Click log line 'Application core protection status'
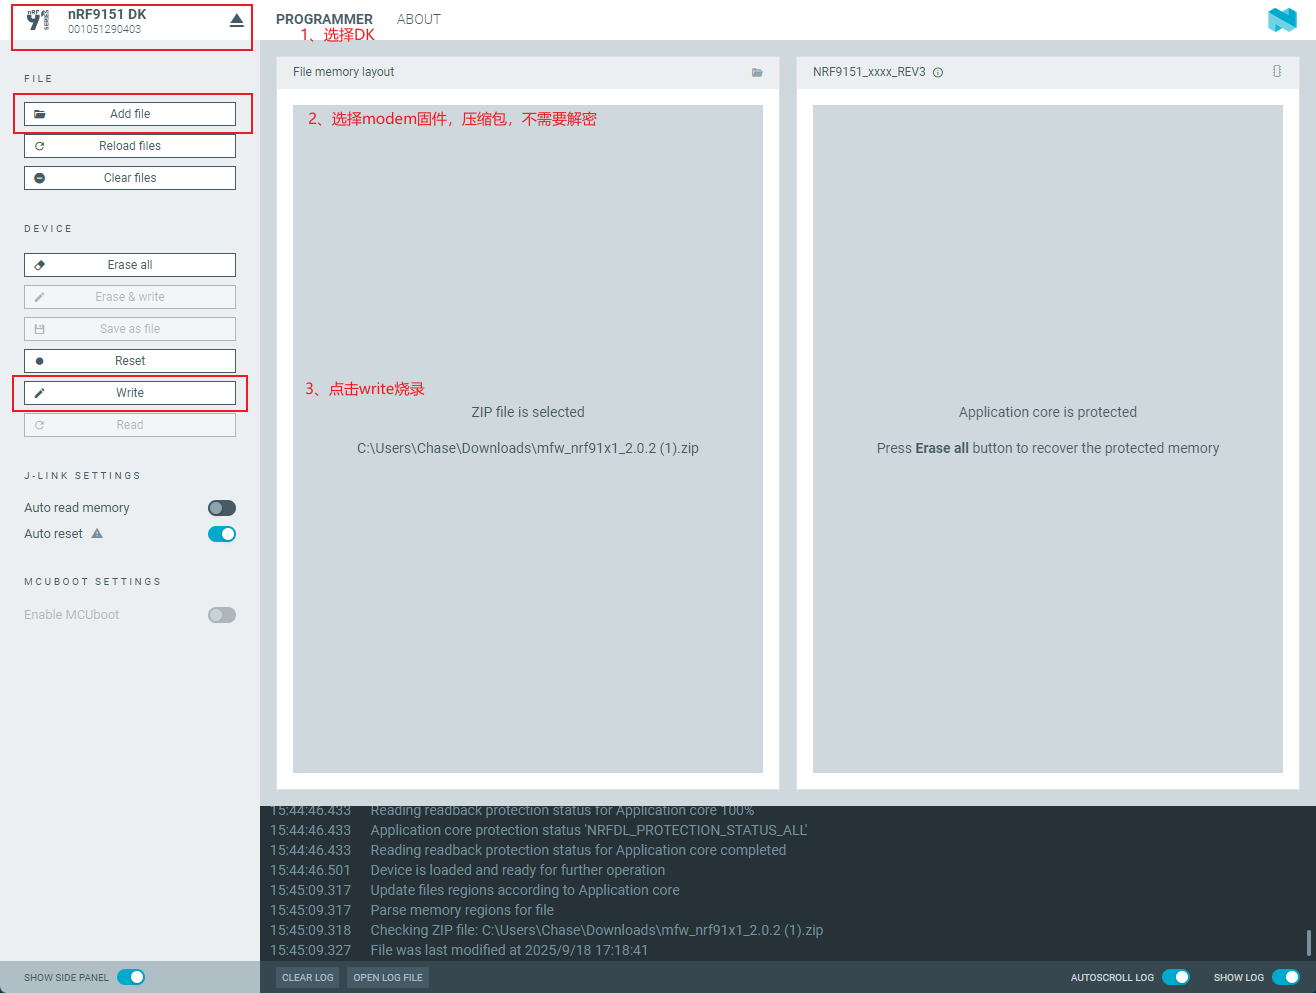Image resolution: width=1316 pixels, height=993 pixels. [x=589, y=830]
